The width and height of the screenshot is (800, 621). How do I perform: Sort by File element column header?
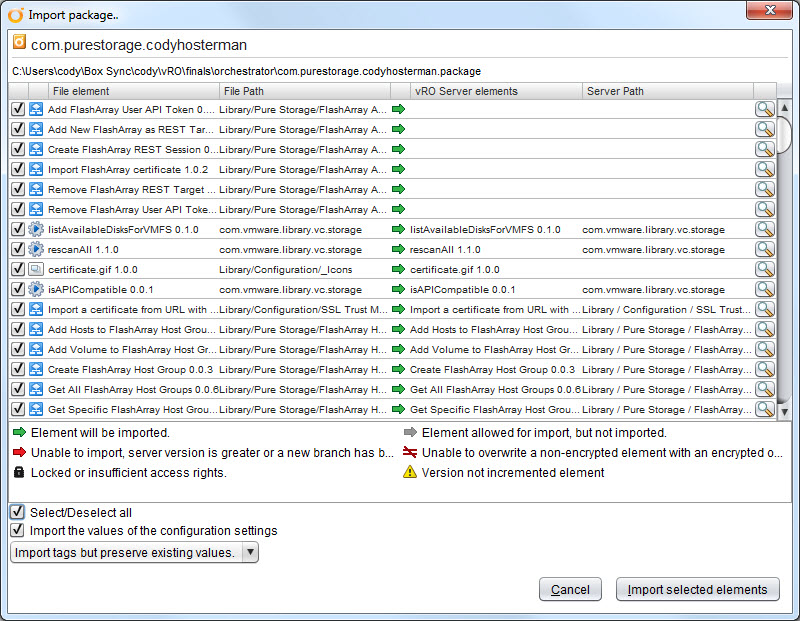pyautogui.click(x=134, y=91)
